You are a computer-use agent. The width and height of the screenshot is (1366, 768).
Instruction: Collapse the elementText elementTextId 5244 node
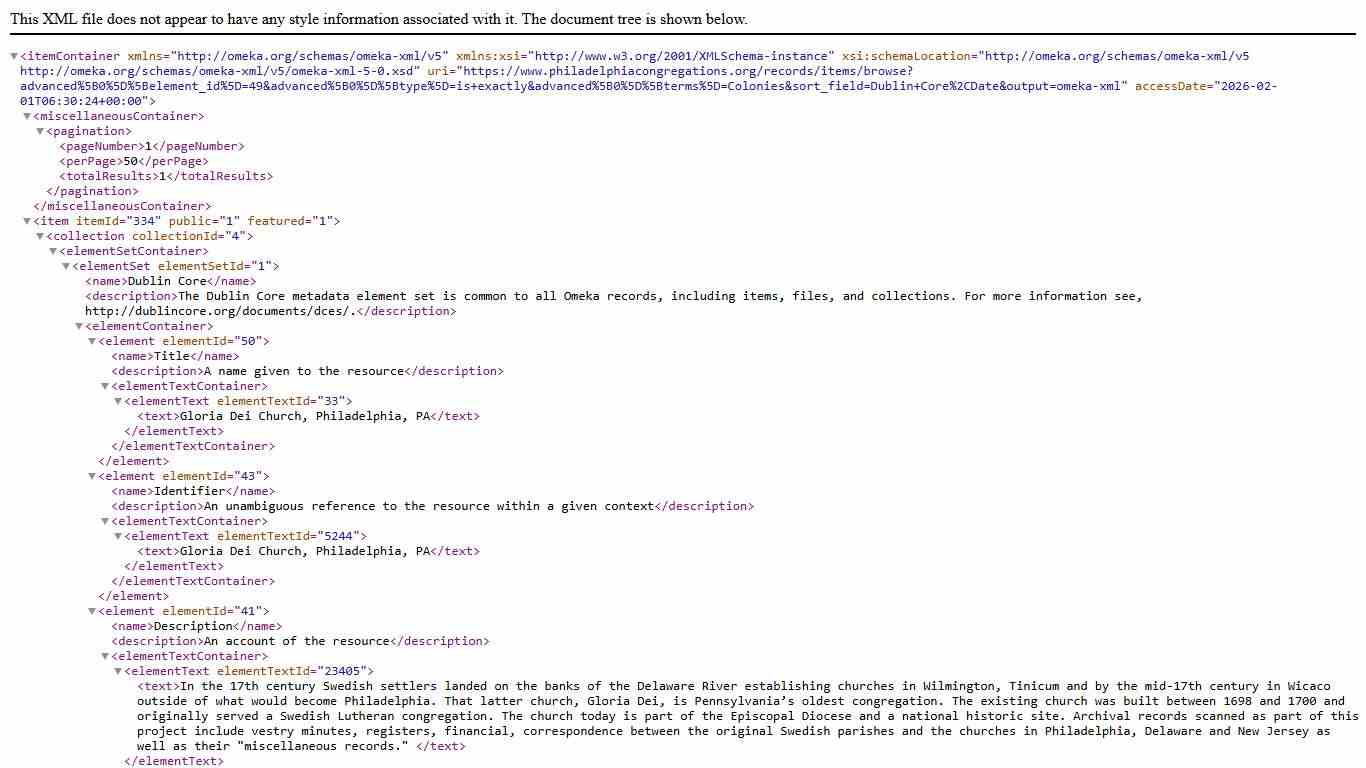[x=118, y=537]
